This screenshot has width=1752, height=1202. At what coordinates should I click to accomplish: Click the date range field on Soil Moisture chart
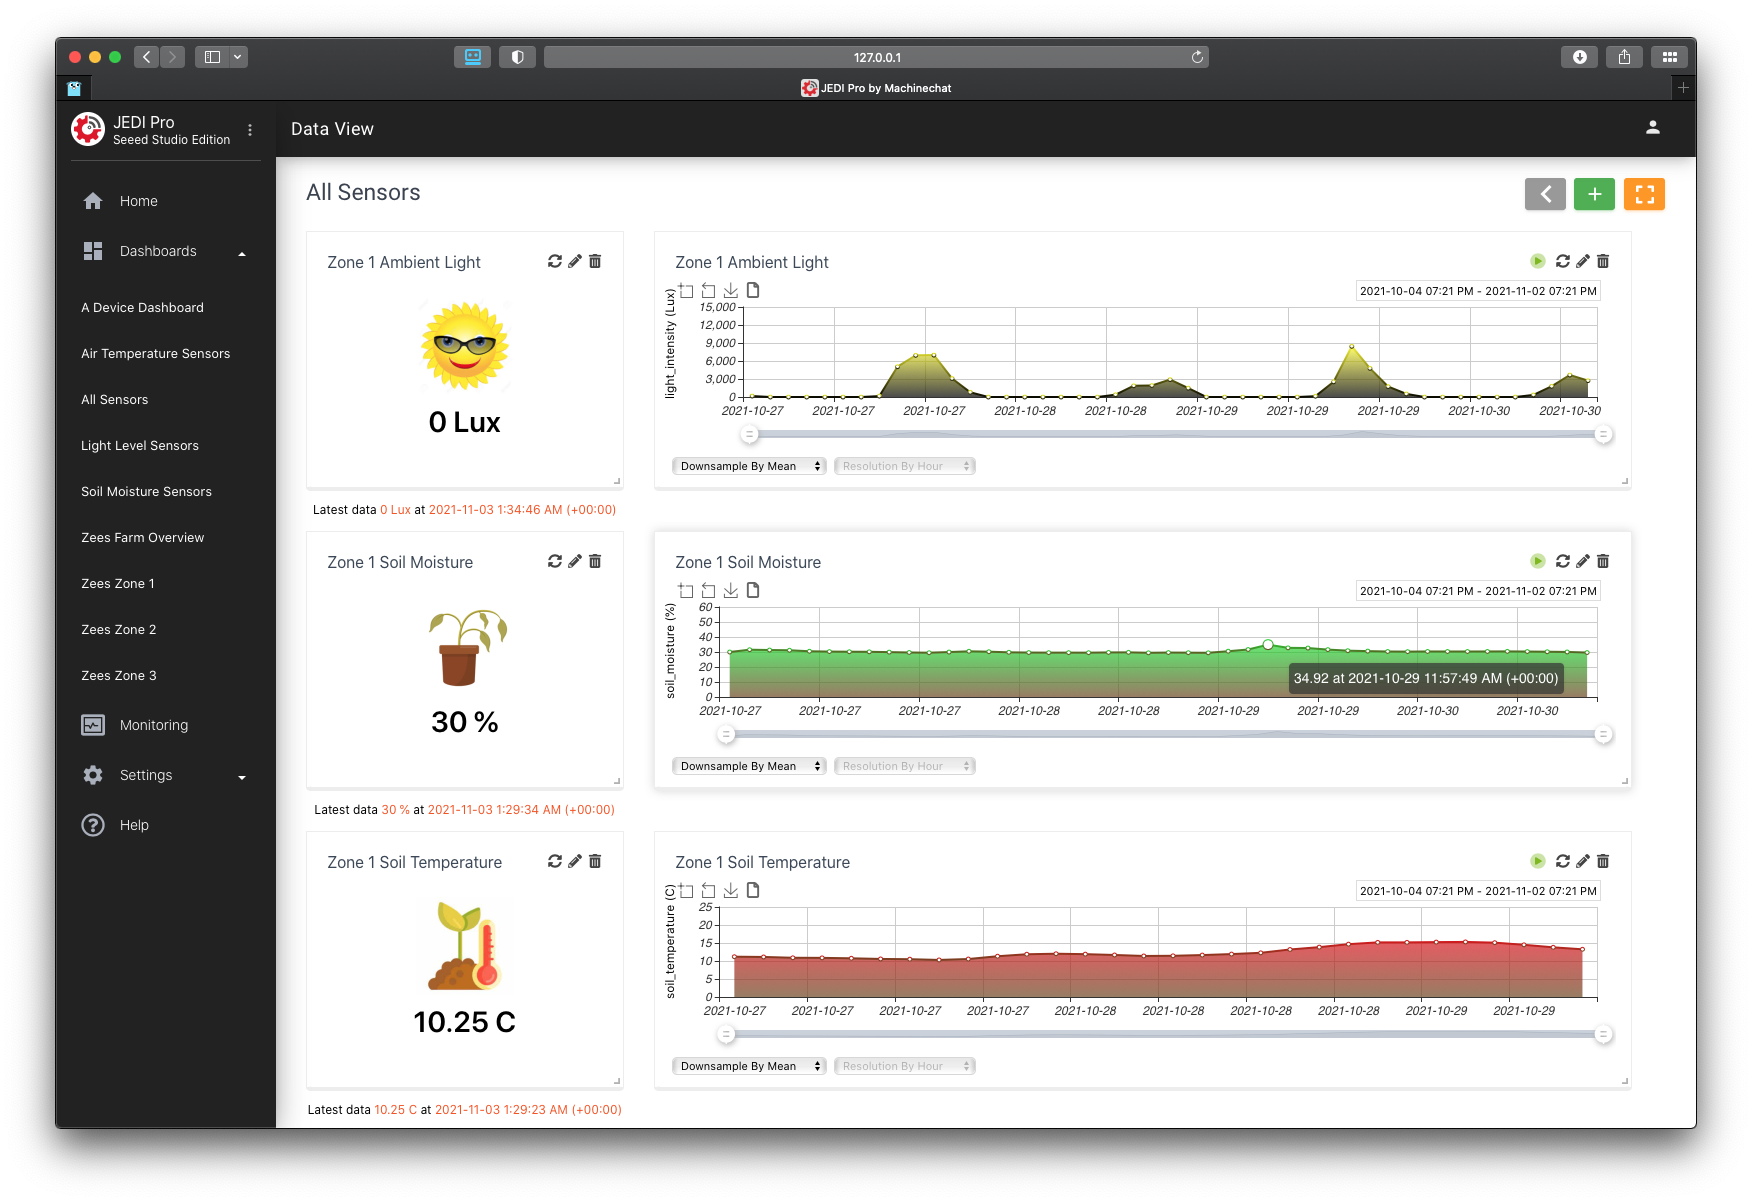(1477, 590)
